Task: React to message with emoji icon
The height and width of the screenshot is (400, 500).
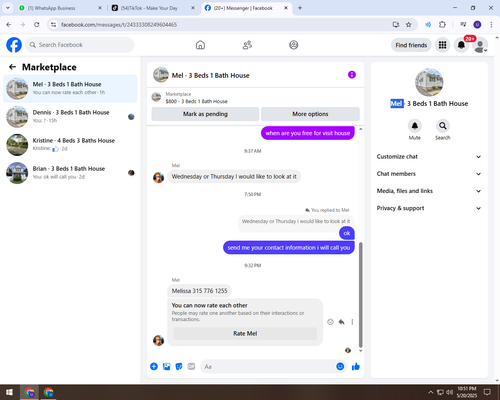Action: (x=330, y=322)
